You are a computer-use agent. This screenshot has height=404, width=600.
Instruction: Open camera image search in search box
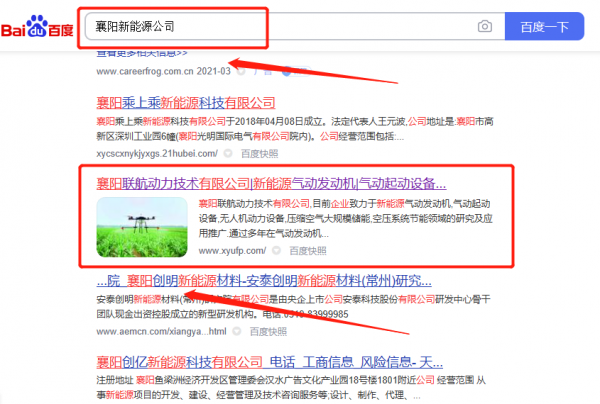pyautogui.click(x=484, y=26)
